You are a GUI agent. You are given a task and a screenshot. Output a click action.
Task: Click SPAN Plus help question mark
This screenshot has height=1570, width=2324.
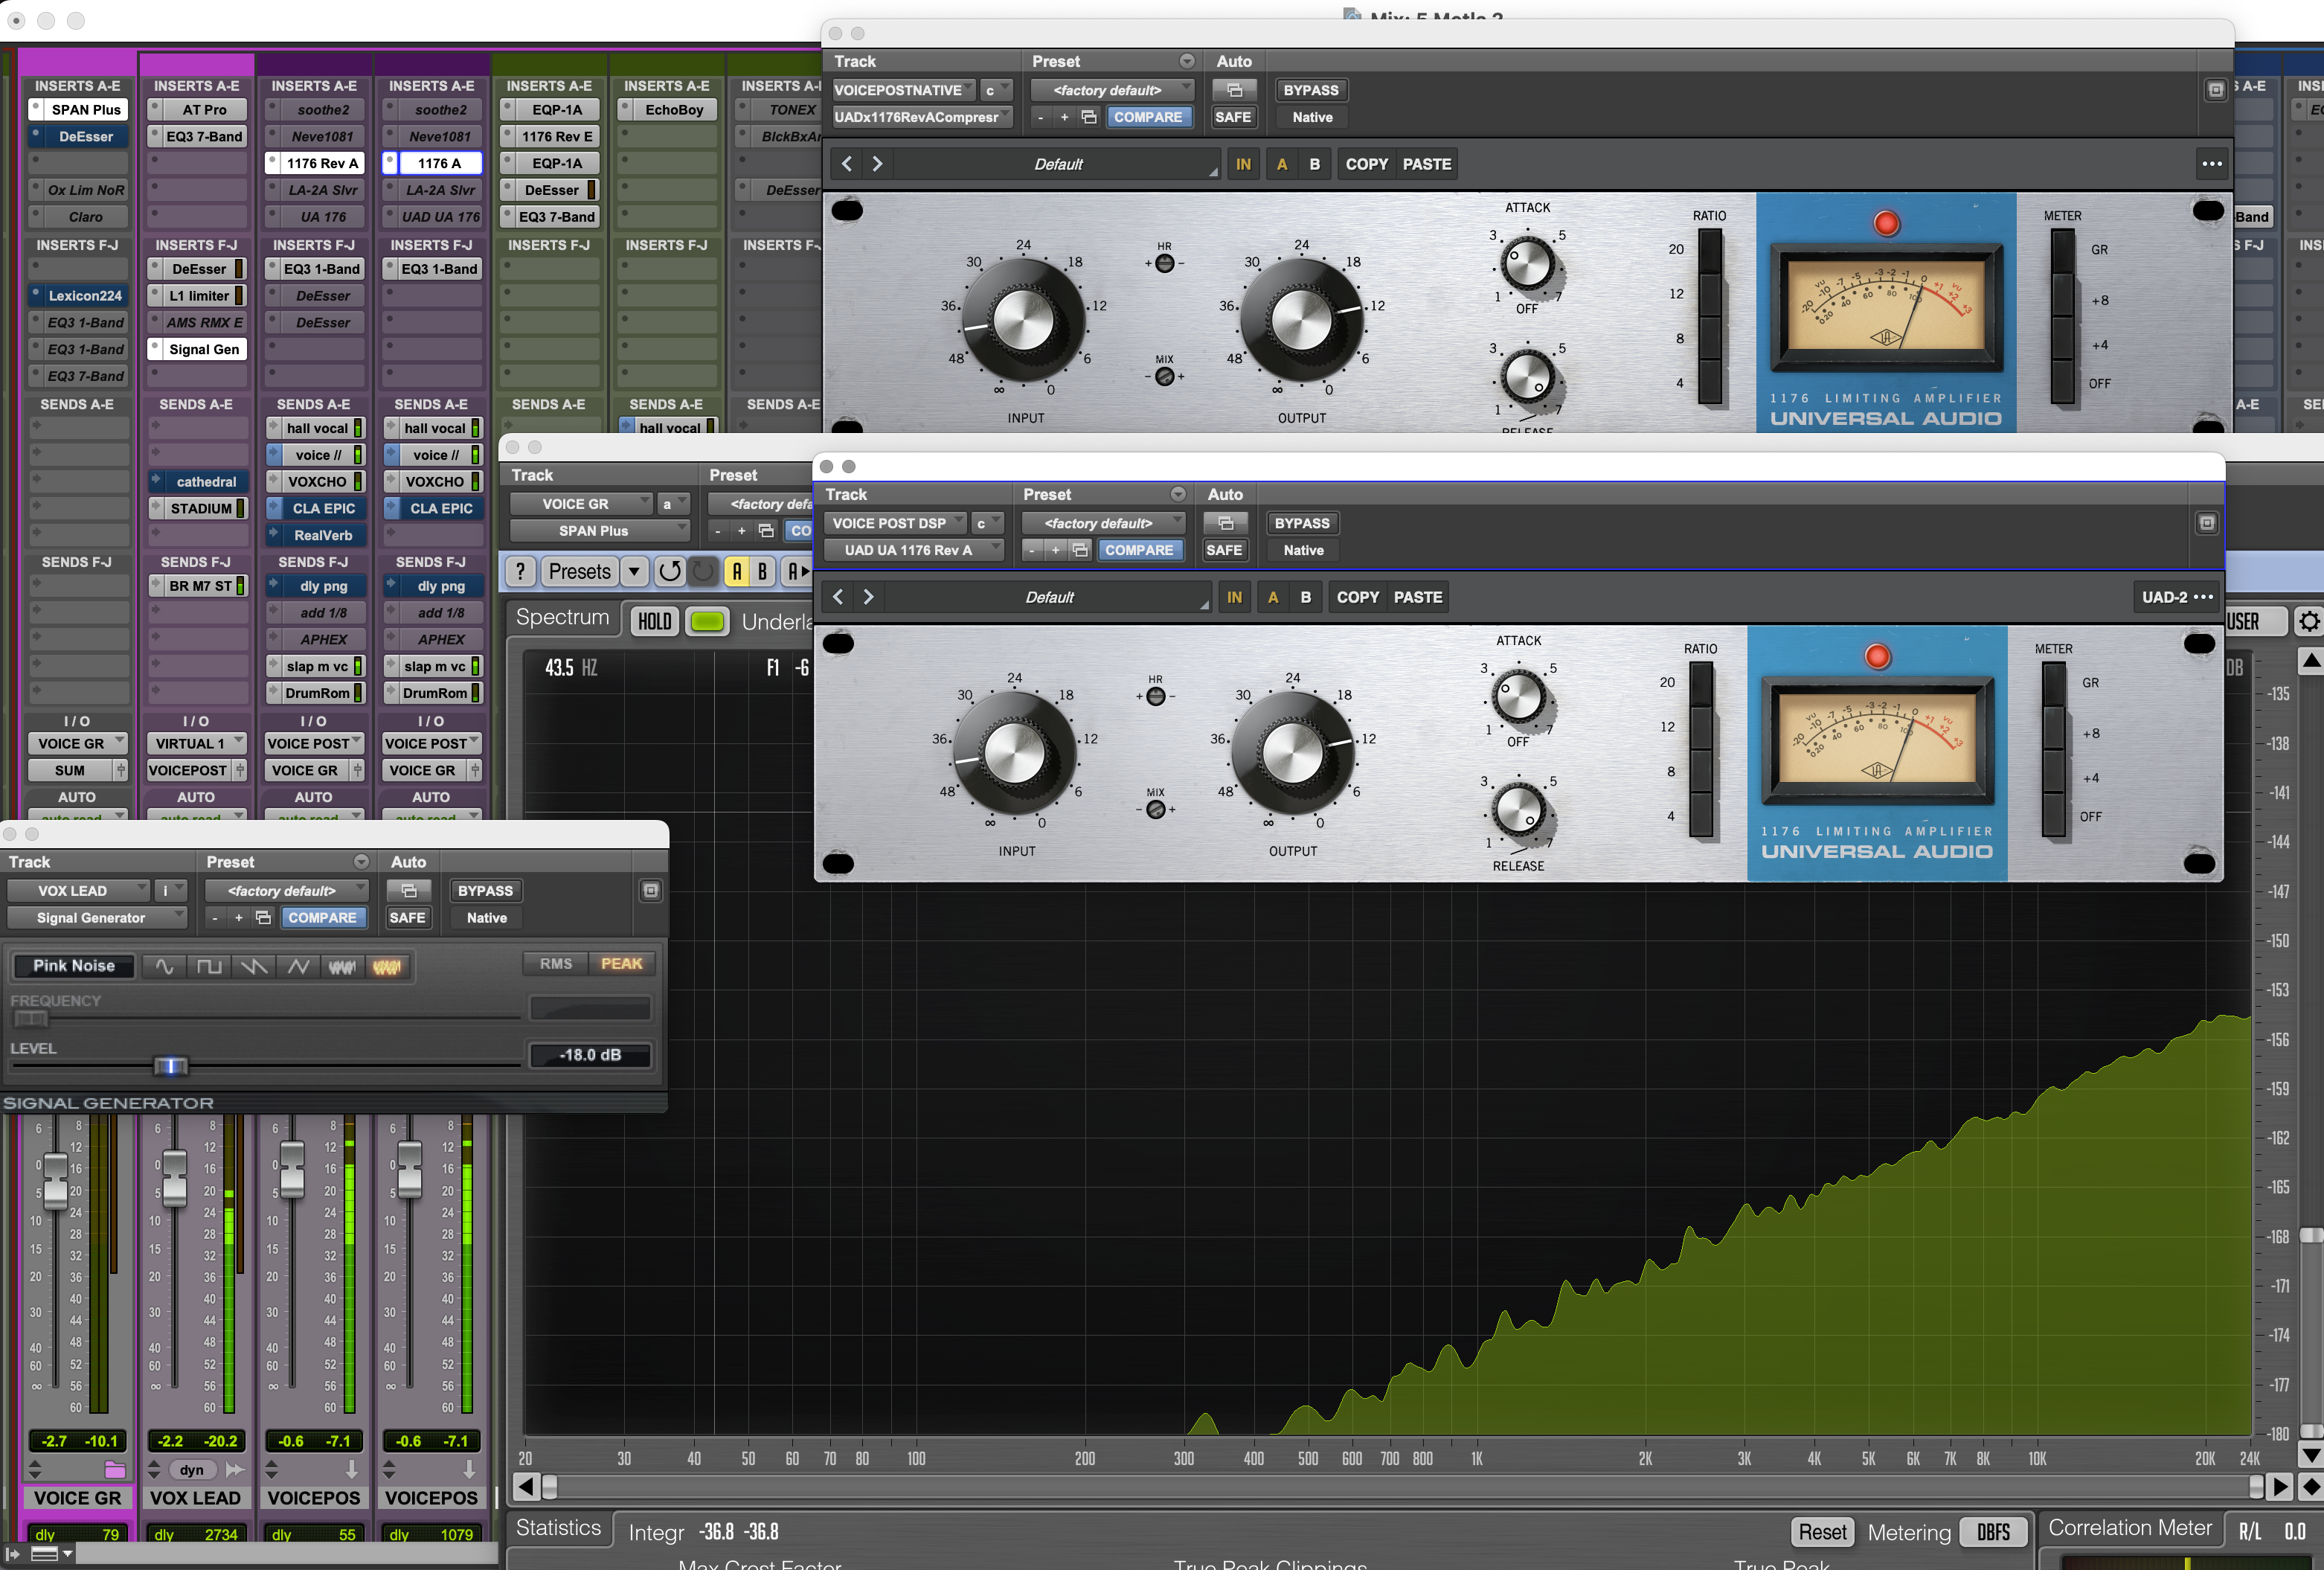coord(520,571)
